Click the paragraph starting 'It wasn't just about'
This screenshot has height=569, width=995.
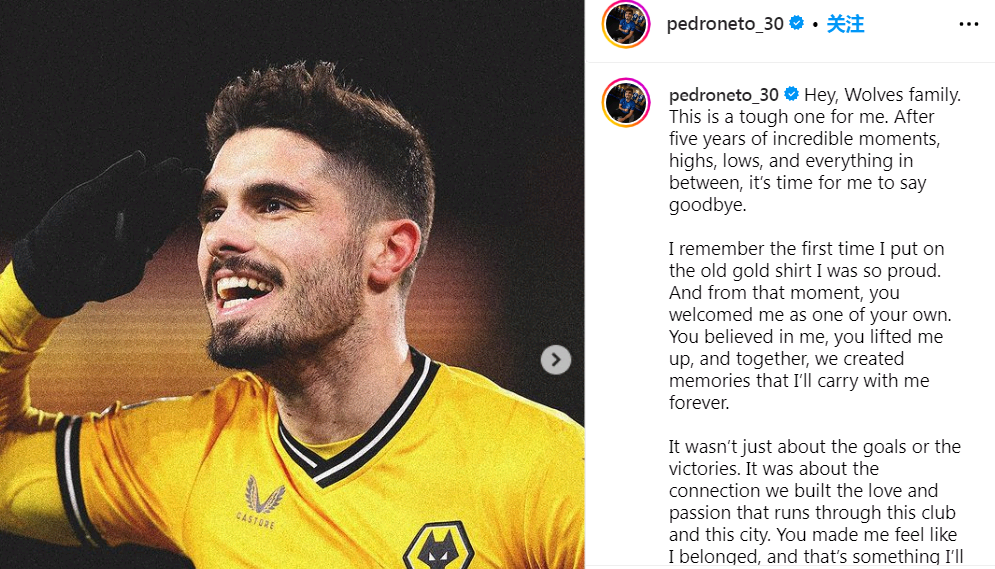812,500
